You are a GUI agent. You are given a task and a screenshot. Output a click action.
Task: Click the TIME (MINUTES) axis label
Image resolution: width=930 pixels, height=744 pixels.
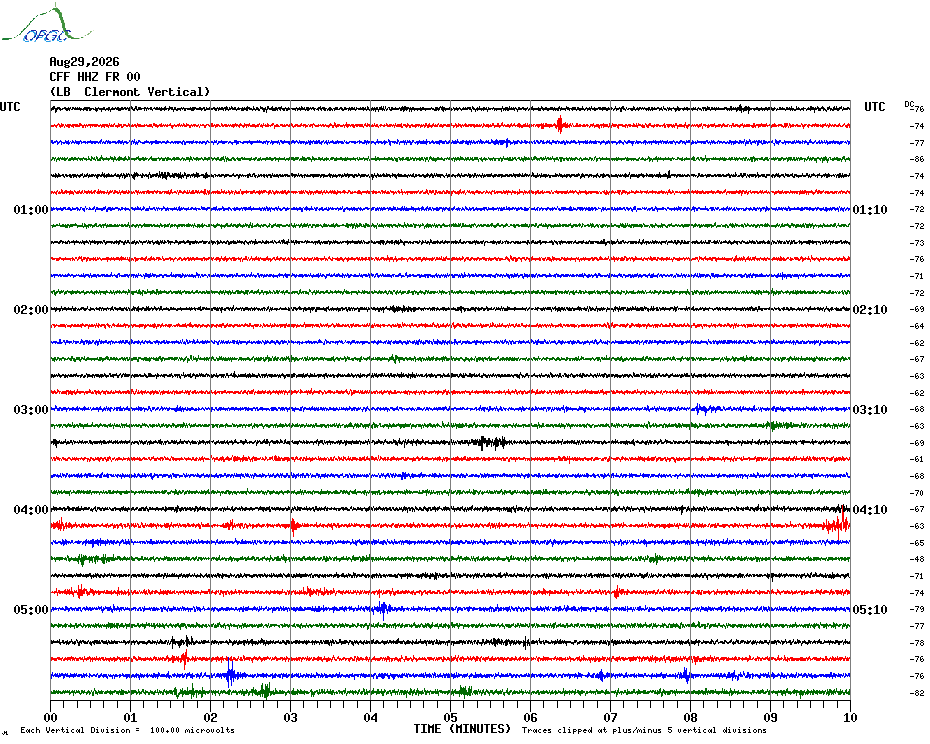click(462, 729)
